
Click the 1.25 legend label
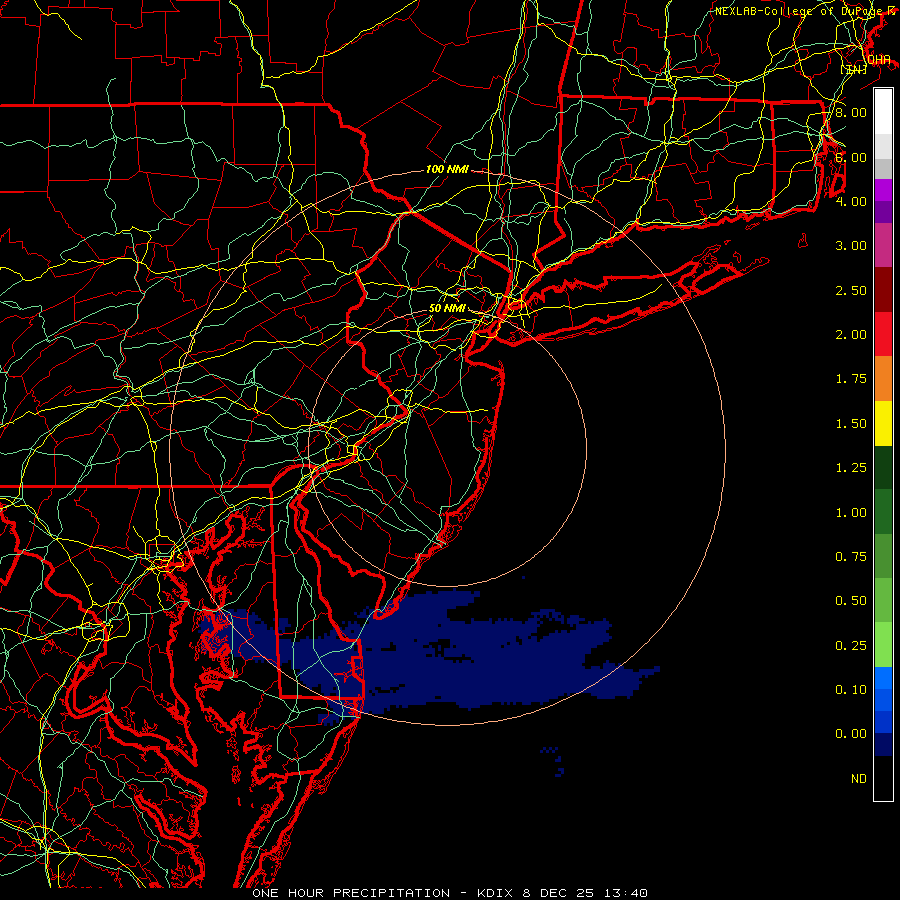point(851,468)
